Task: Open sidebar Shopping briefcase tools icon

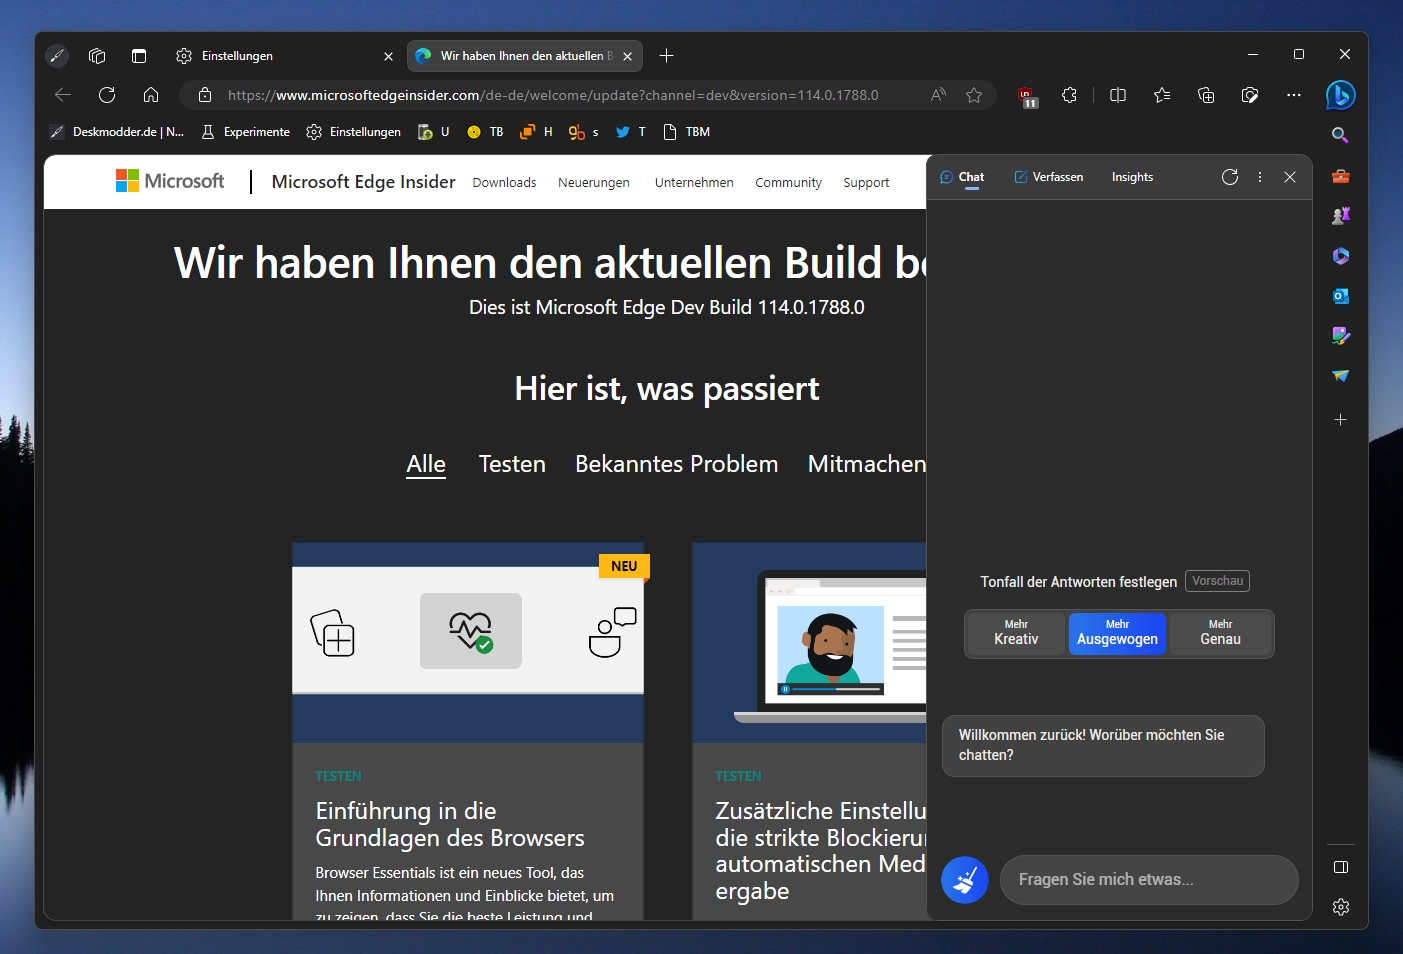Action: point(1341,176)
